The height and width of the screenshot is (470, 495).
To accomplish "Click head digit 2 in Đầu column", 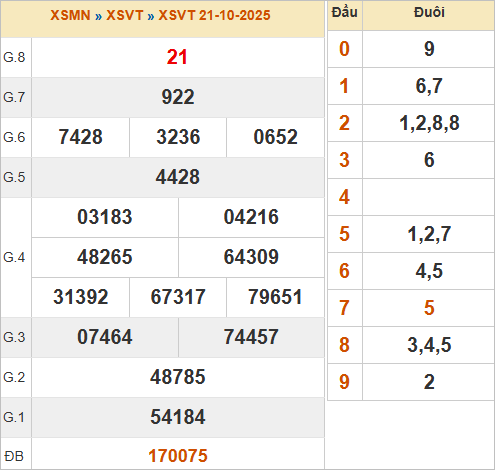I will 344,123.
